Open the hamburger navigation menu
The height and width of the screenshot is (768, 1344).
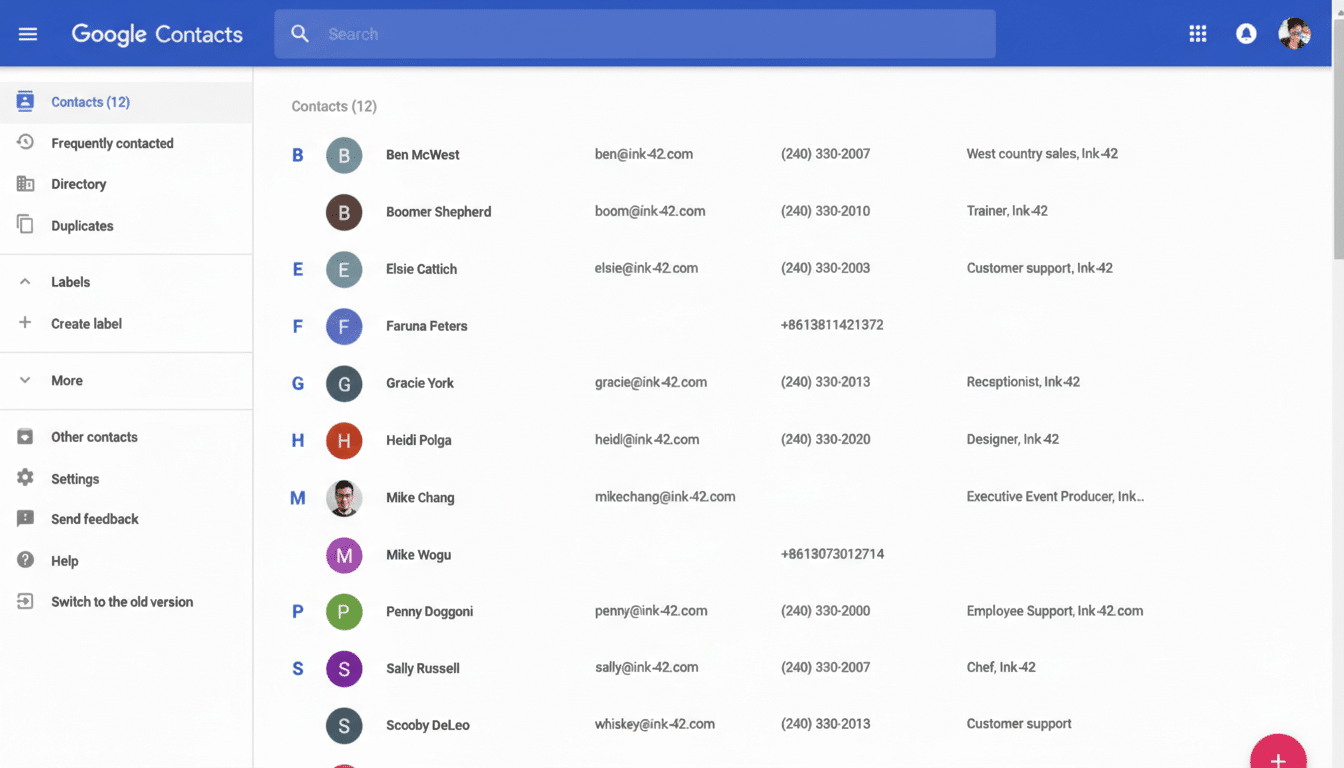27,33
